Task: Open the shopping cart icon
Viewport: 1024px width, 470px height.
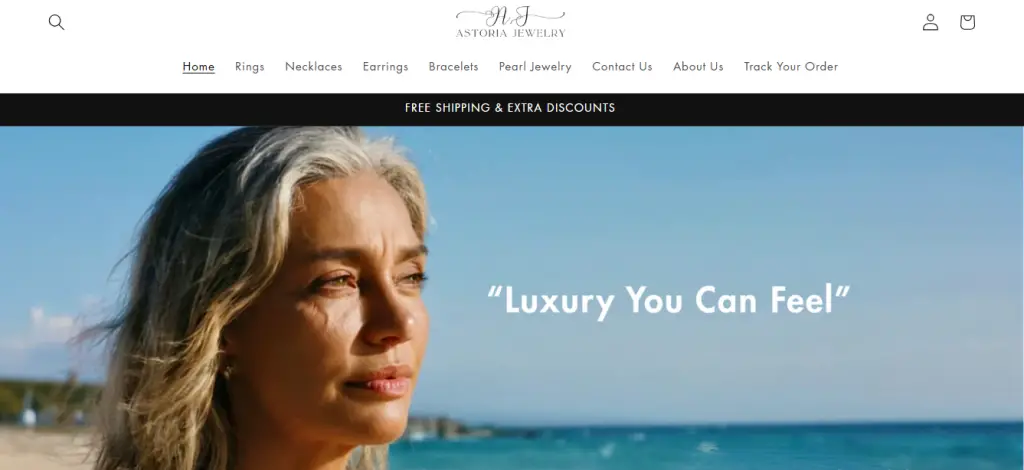Action: pos(967,22)
